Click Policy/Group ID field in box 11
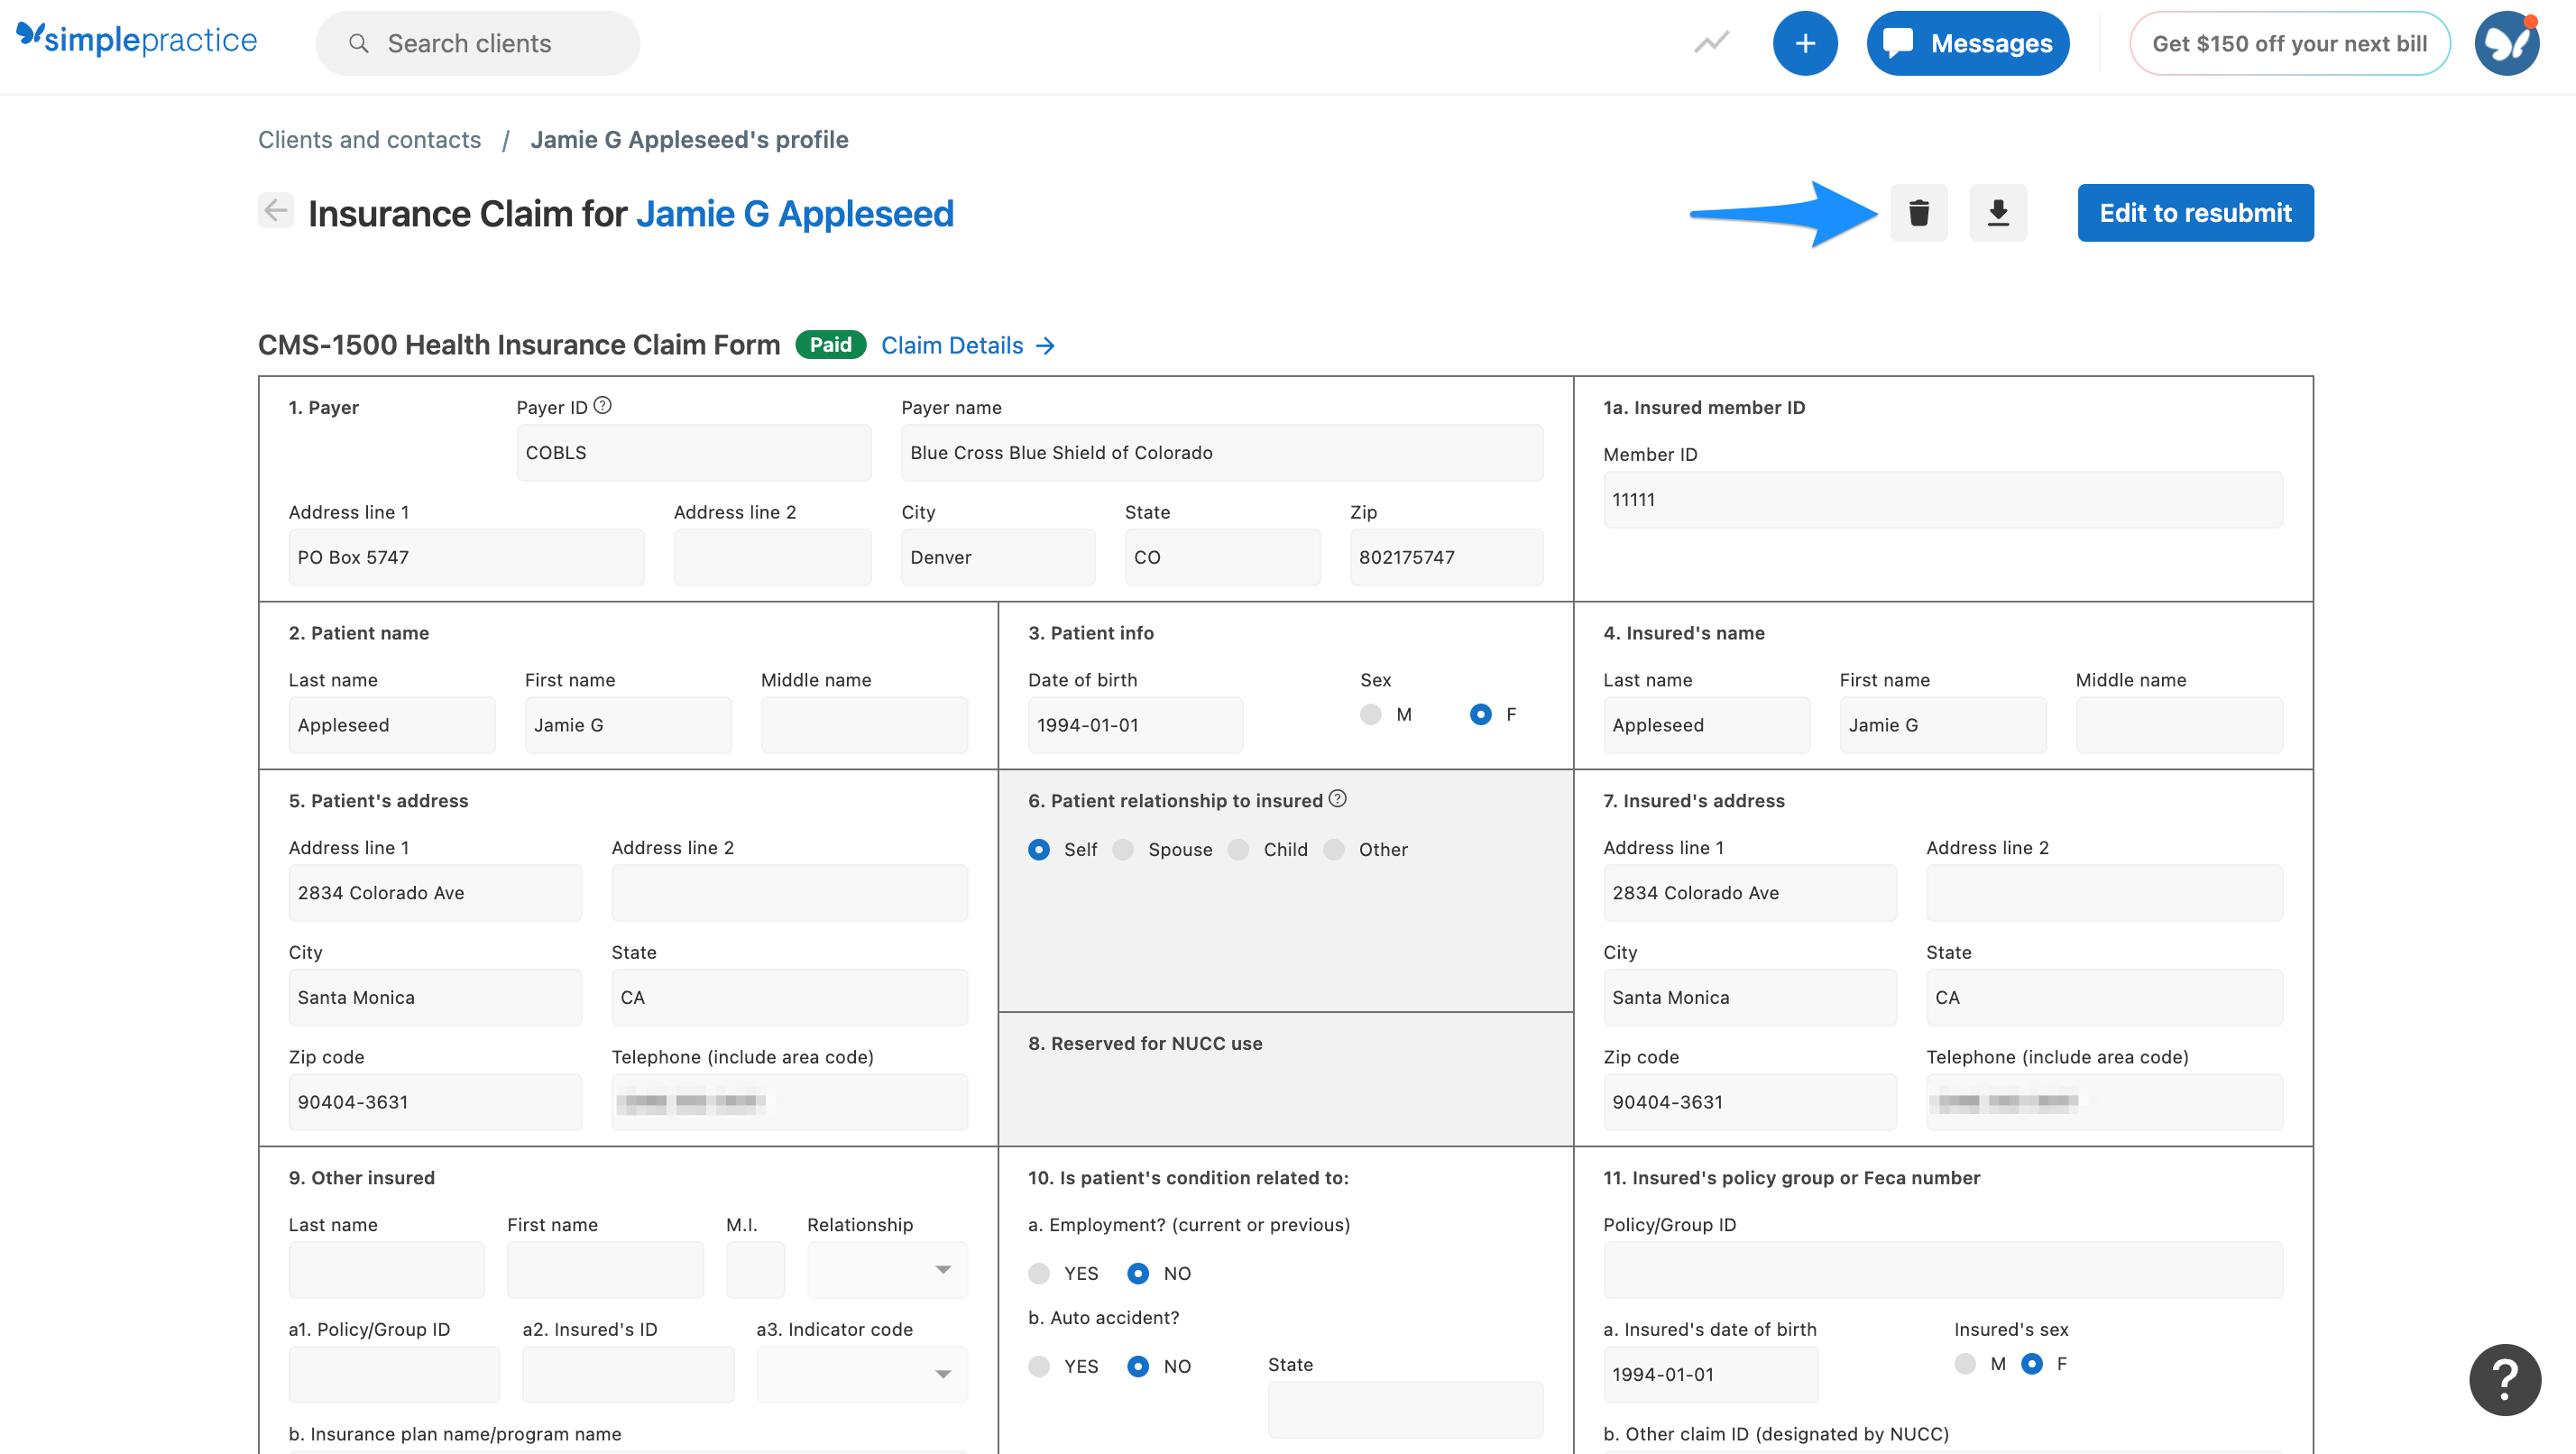Screen dimensions: 2576x1454 [x=1943, y=1270]
